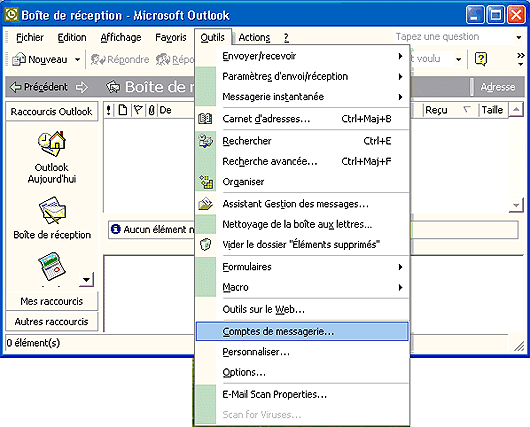Open the Nouveau dropdown arrow
The image size is (530, 427).
[77, 60]
